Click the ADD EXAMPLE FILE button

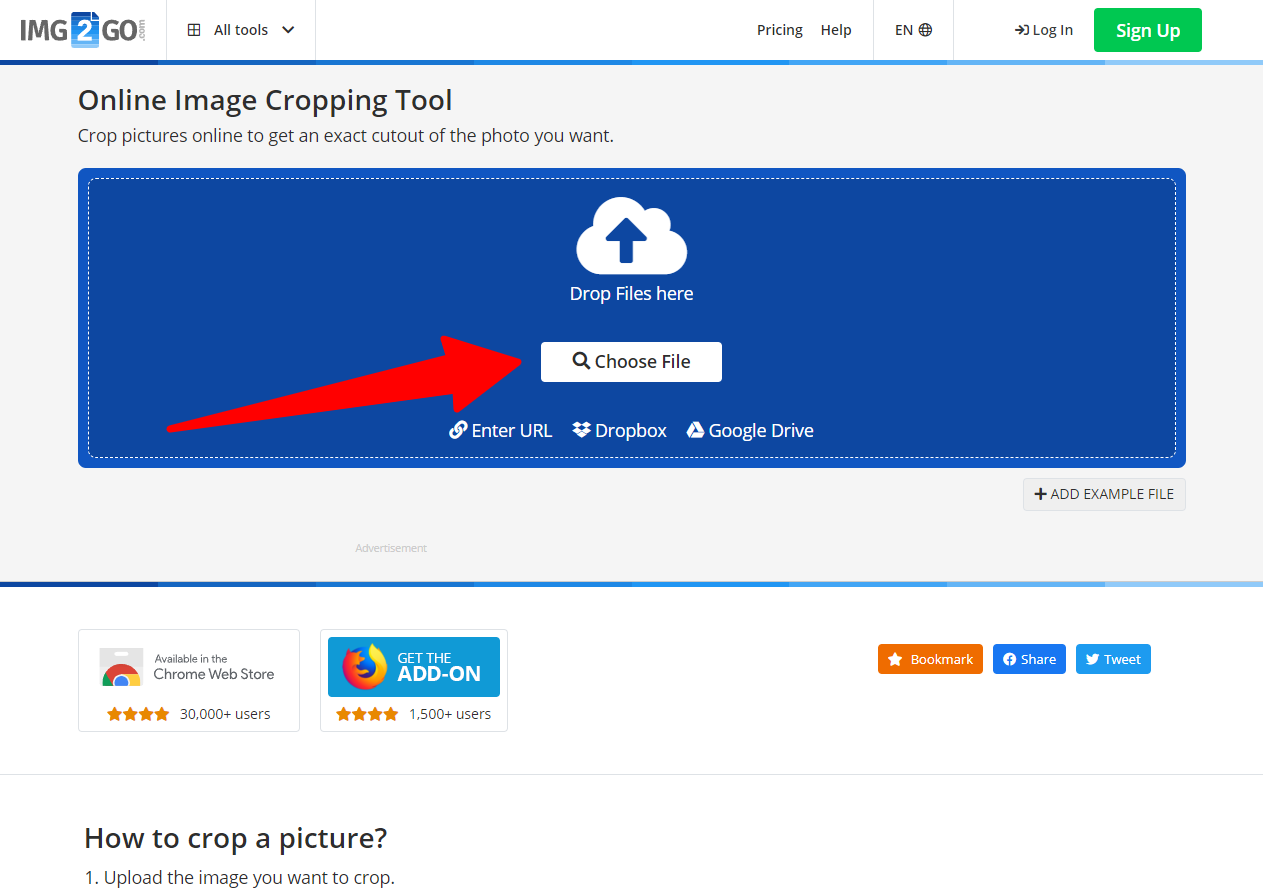(x=1104, y=494)
